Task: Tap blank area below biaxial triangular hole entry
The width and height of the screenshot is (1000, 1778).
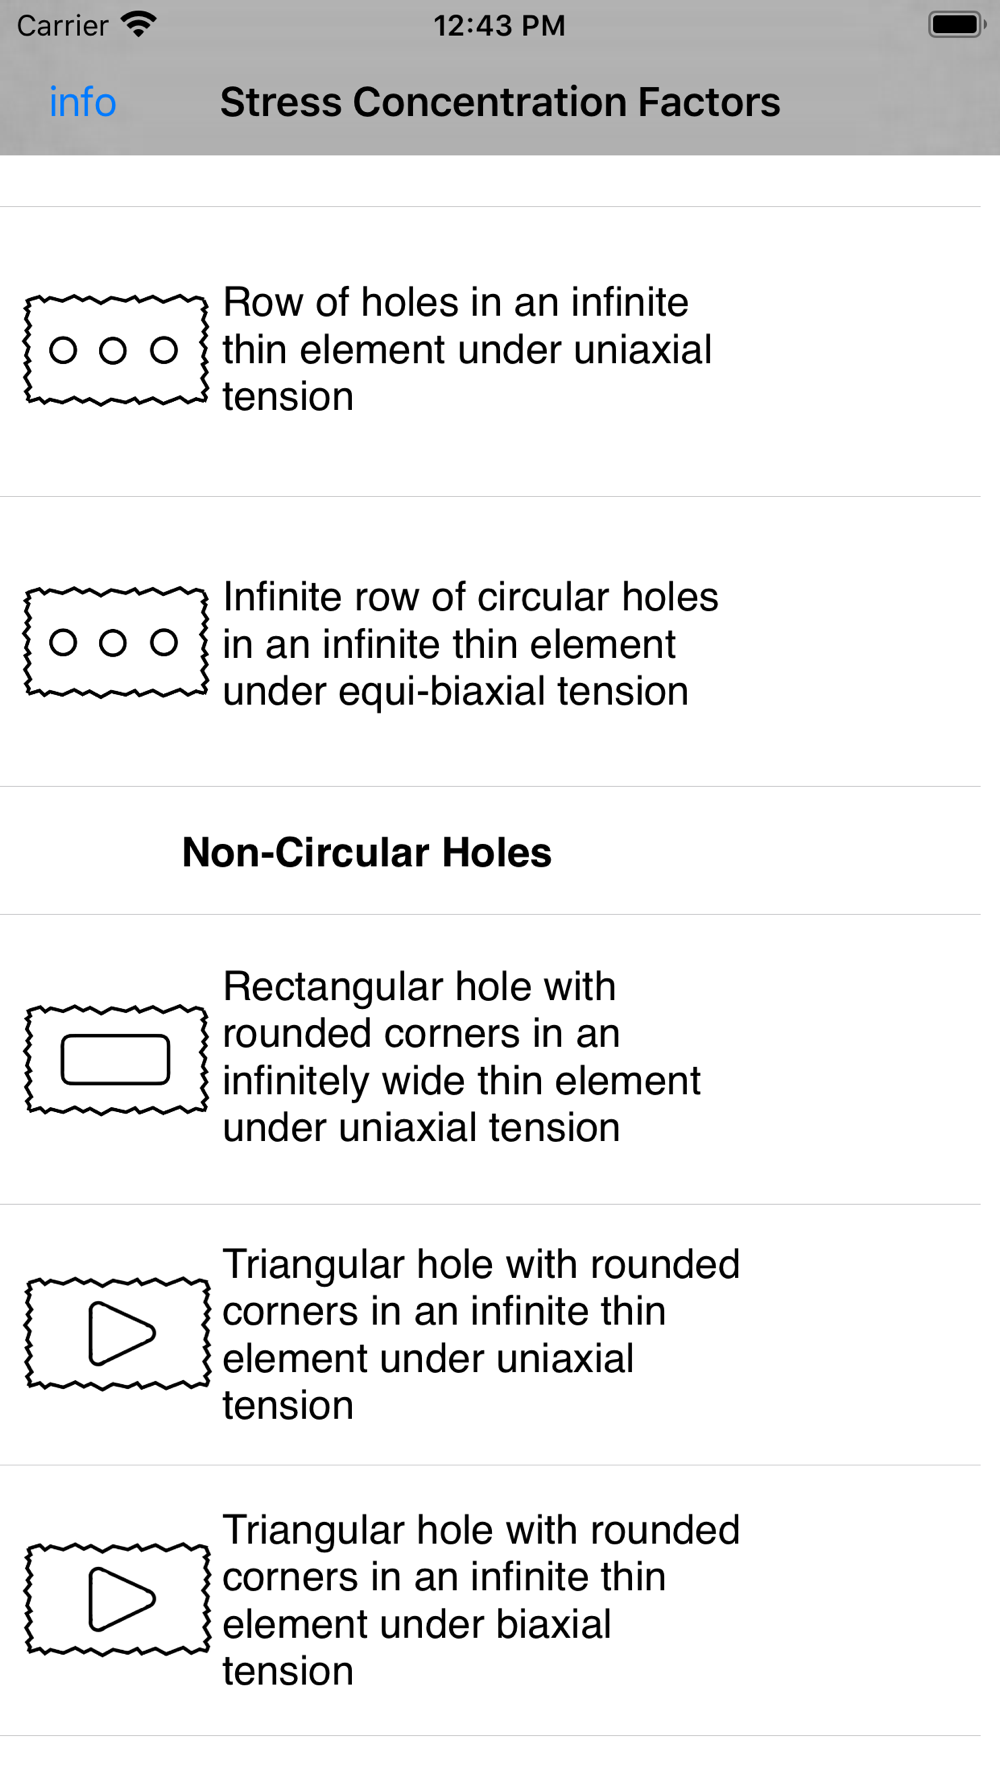Action: tap(490, 1757)
